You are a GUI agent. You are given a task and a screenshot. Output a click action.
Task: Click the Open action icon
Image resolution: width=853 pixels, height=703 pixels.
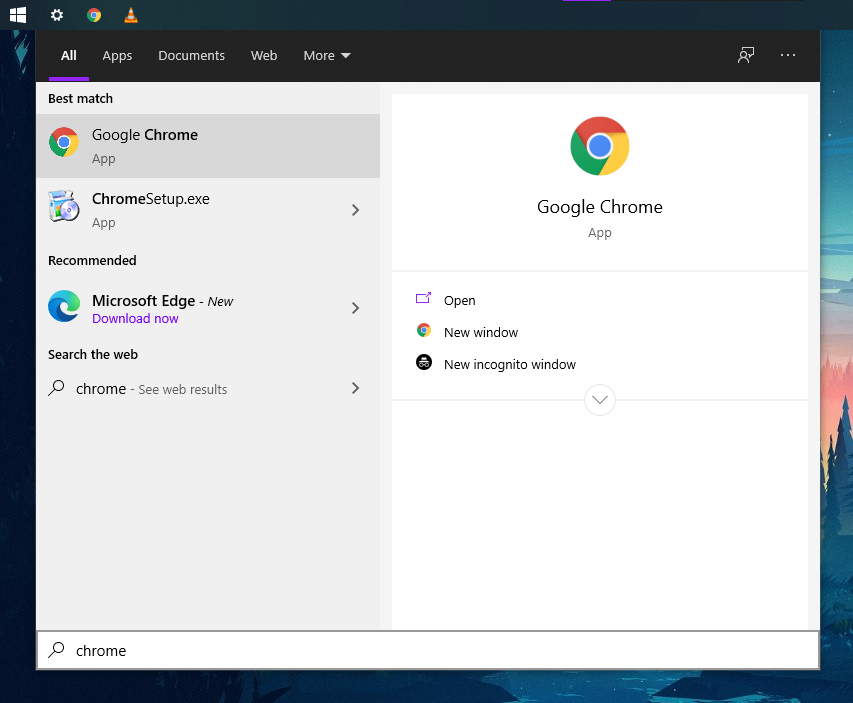pyautogui.click(x=423, y=298)
